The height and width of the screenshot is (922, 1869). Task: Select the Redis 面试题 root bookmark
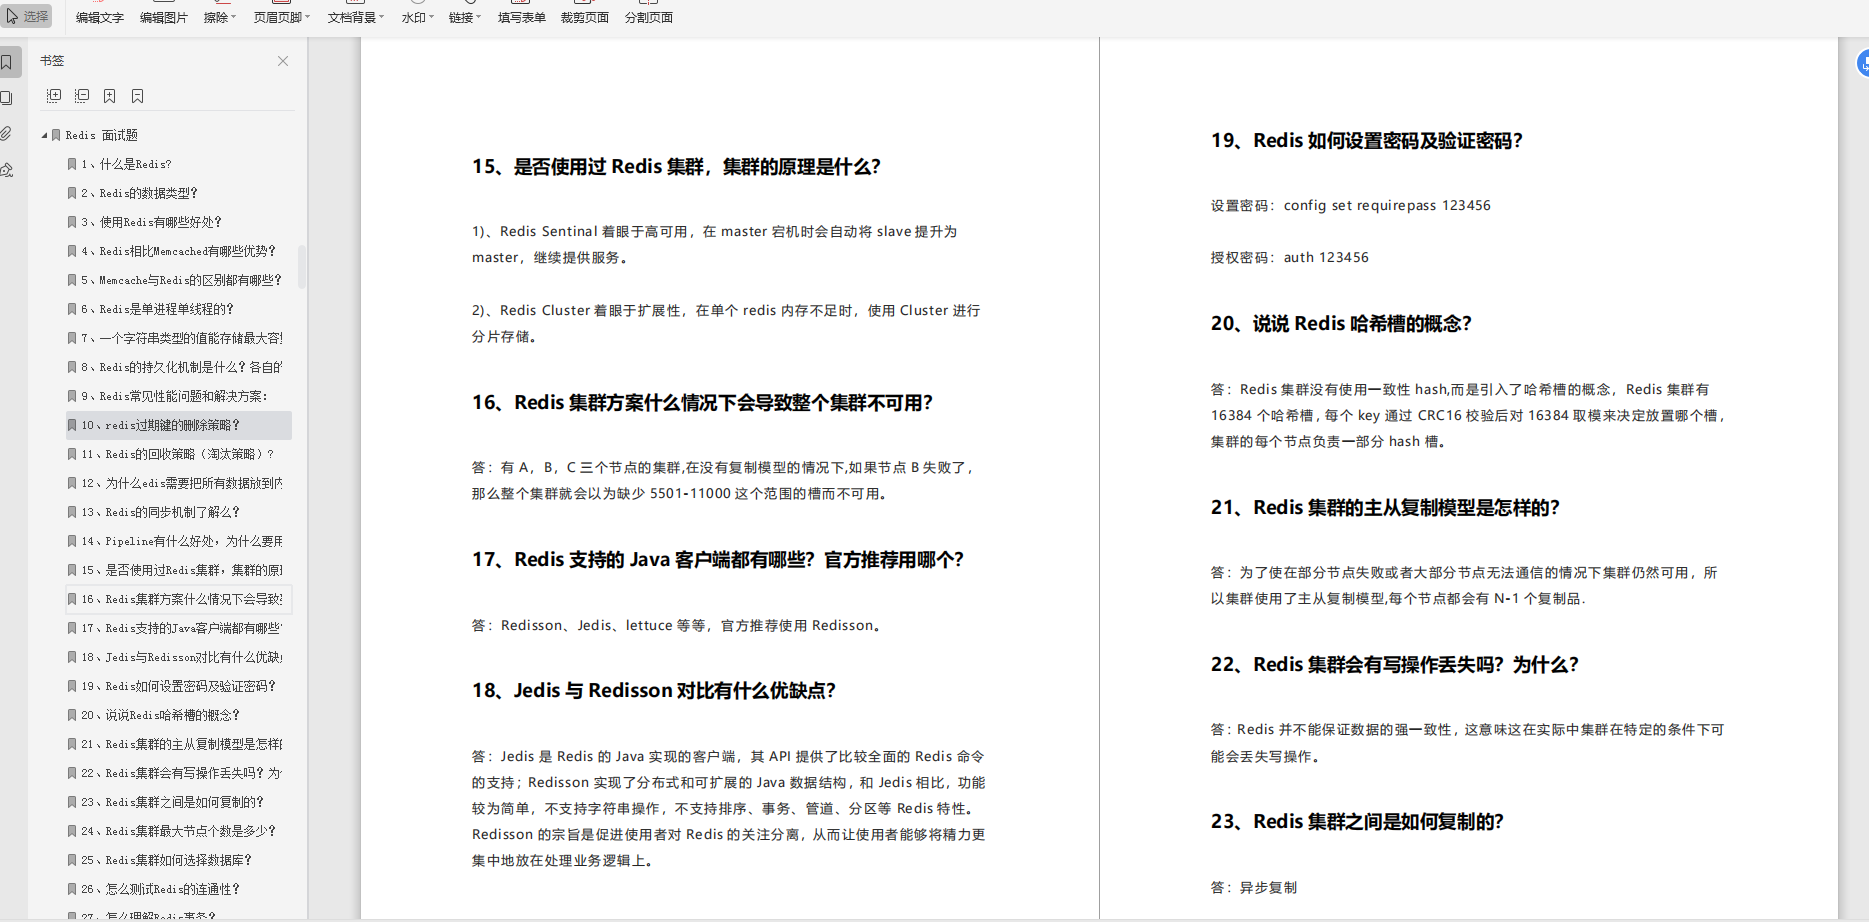(102, 135)
